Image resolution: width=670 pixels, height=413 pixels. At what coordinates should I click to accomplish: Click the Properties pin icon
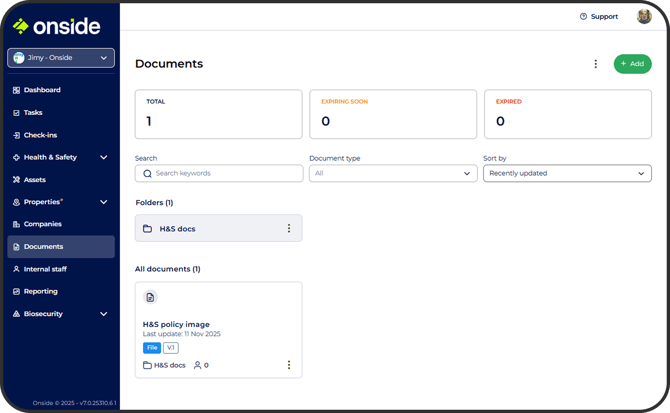[x=16, y=202]
